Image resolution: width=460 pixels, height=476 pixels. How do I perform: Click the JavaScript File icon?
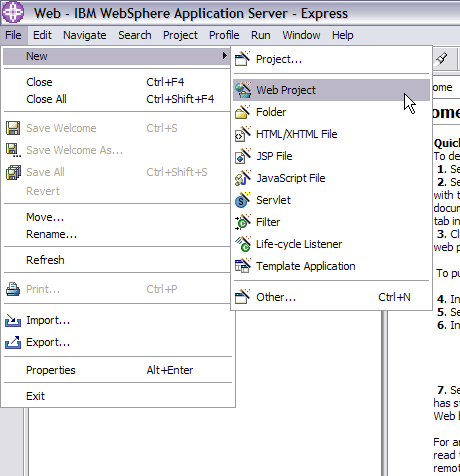pos(242,178)
